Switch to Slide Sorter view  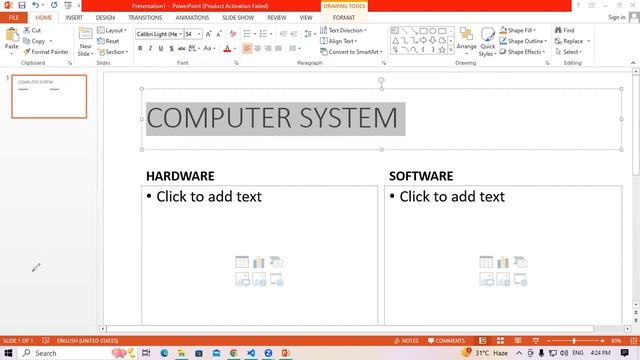click(500, 341)
